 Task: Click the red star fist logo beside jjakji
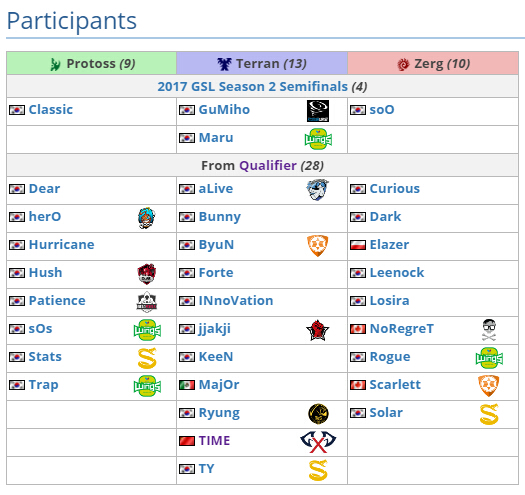(317, 330)
